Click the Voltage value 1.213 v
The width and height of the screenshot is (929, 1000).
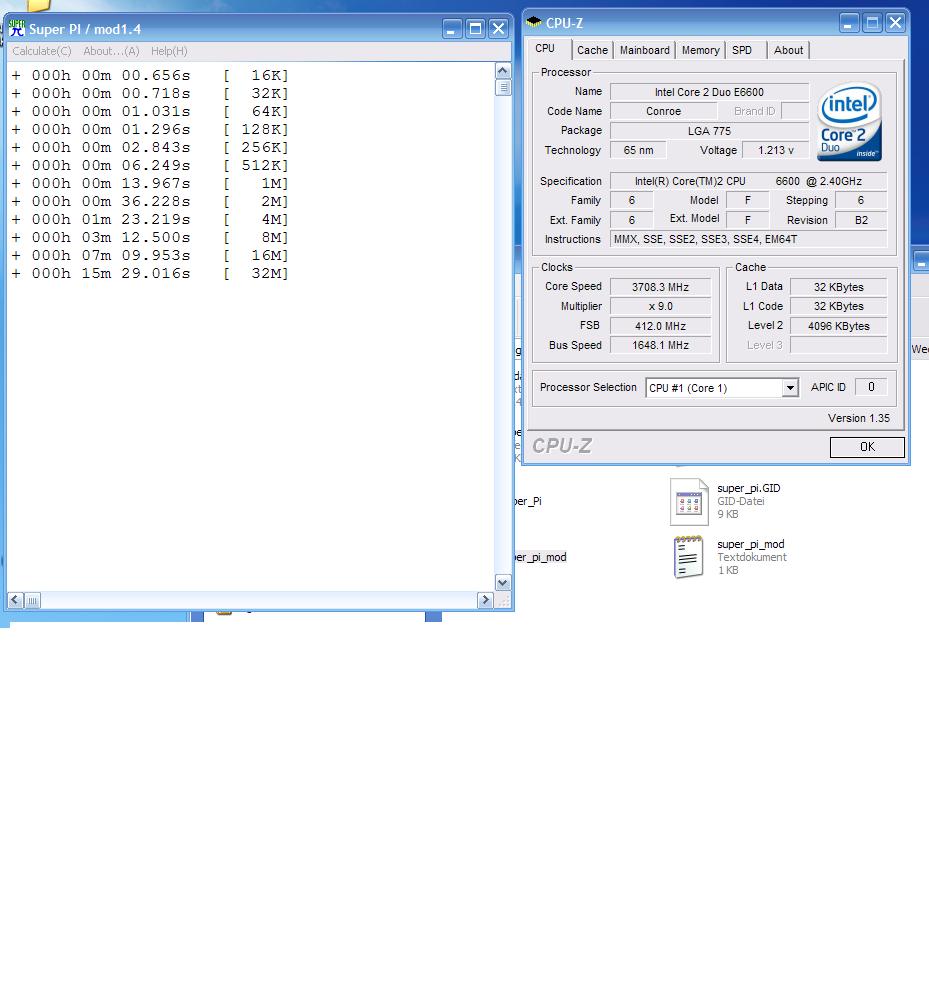pos(776,151)
